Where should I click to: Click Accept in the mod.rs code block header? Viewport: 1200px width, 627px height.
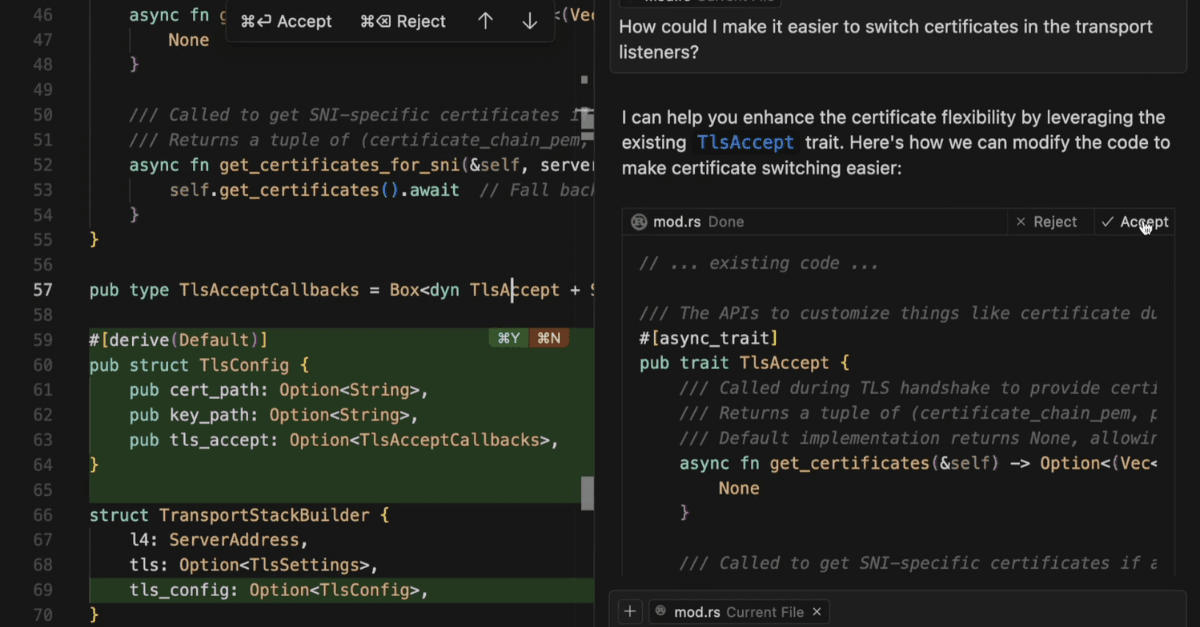tap(1134, 222)
